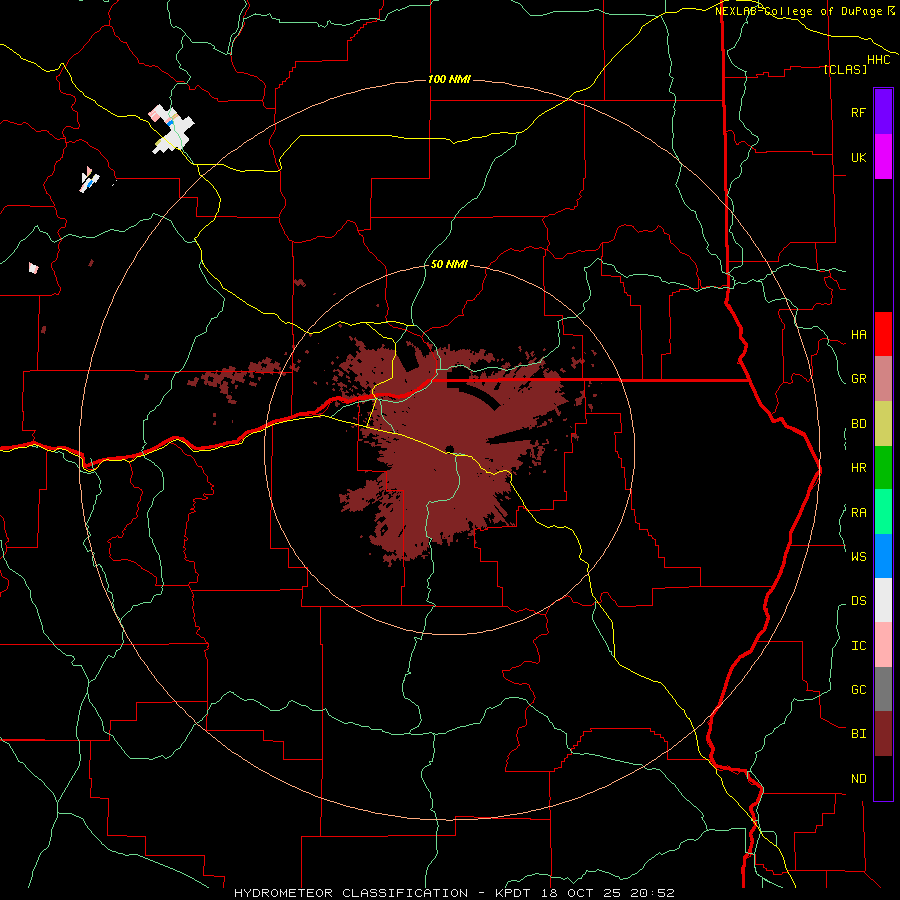The height and width of the screenshot is (900, 900).
Task: Click the BI dark red legend swatch
Action: tap(883, 734)
